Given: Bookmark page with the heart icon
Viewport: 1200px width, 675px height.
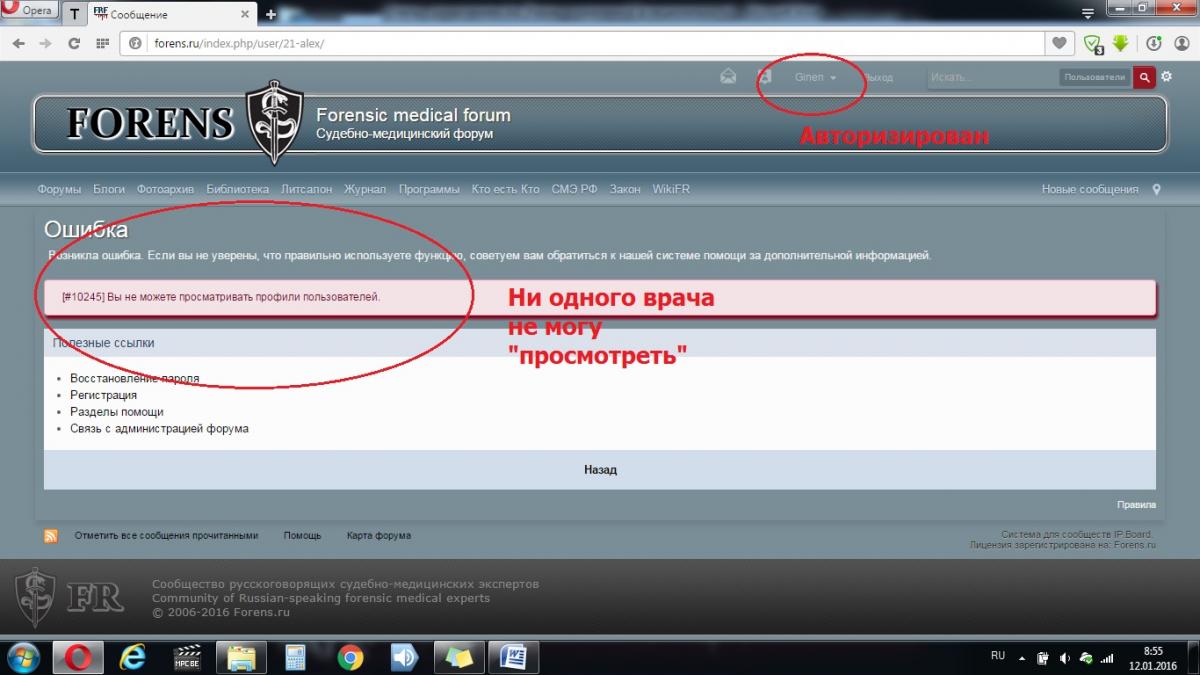Looking at the screenshot, I should coord(1059,44).
